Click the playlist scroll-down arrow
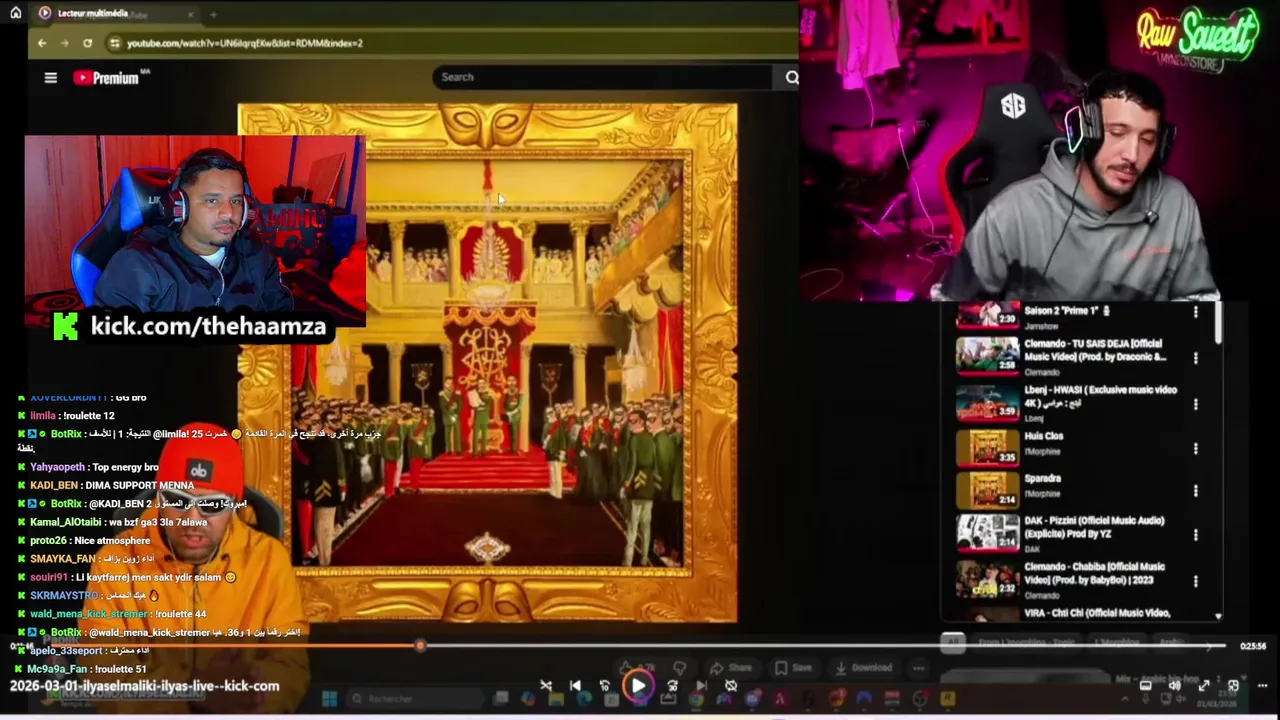Viewport: 1280px width, 720px height. (x=1218, y=616)
